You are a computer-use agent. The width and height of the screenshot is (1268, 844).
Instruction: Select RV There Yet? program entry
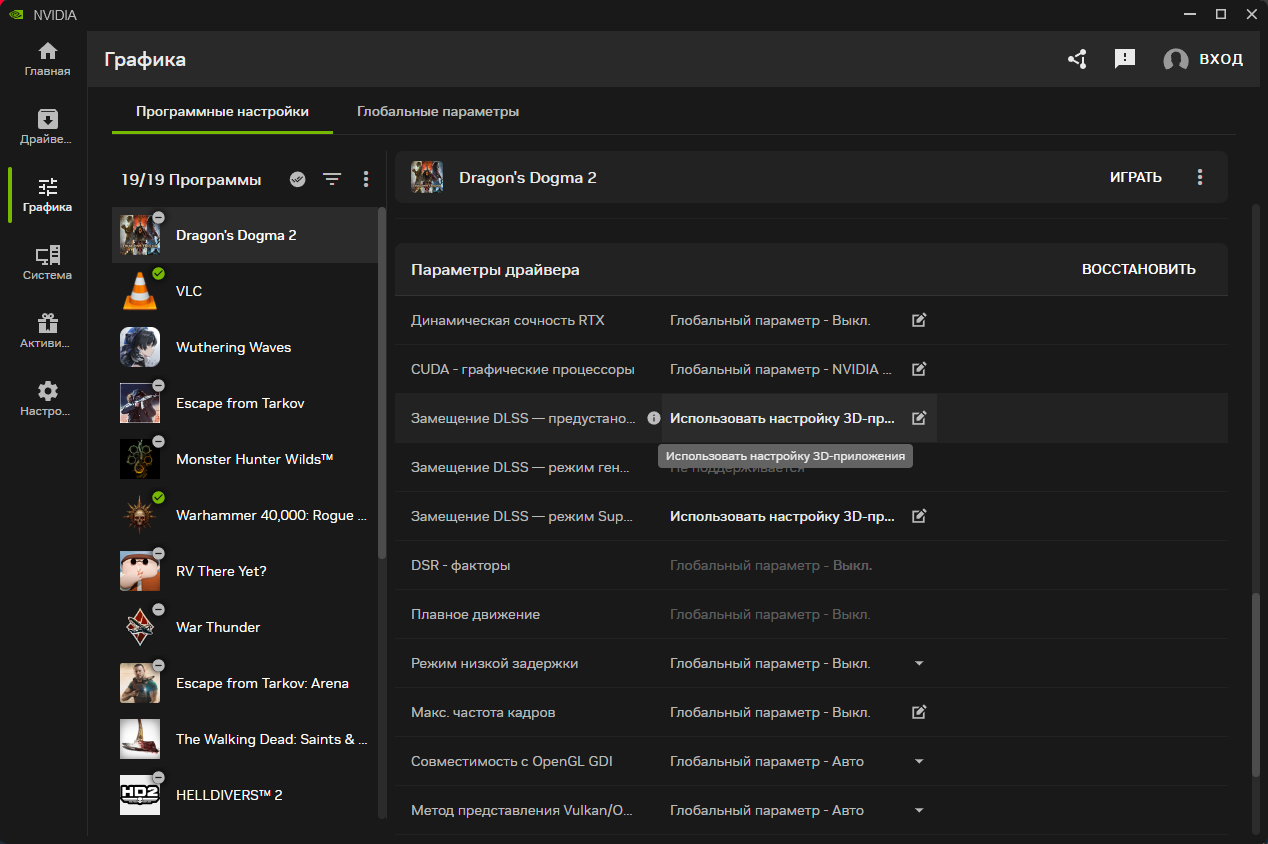[245, 571]
